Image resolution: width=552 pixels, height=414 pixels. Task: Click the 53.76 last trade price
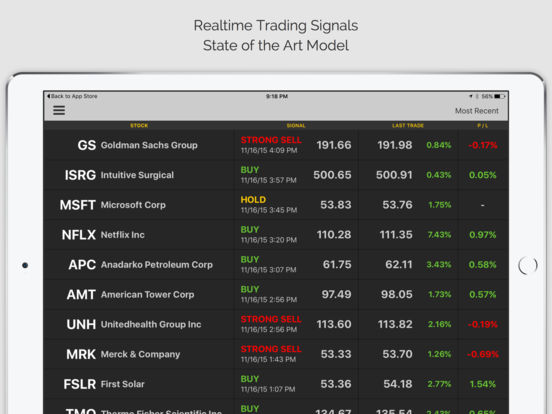coord(397,205)
